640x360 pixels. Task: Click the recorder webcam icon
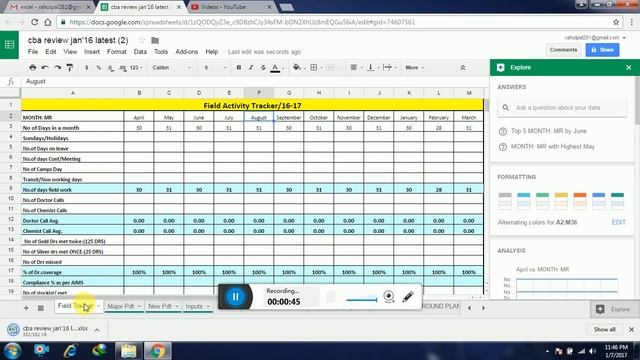pyautogui.click(x=389, y=297)
